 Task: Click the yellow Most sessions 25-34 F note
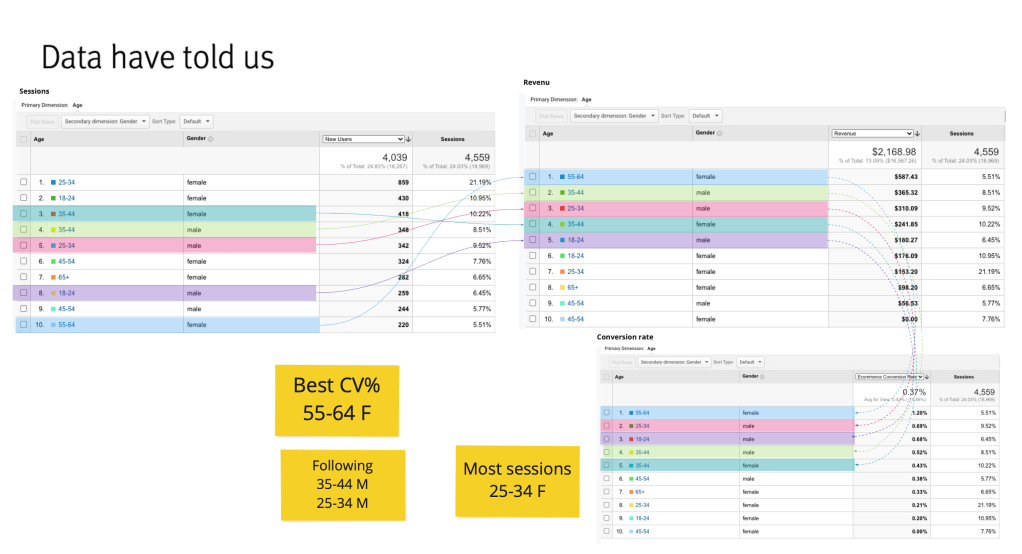coord(517,481)
